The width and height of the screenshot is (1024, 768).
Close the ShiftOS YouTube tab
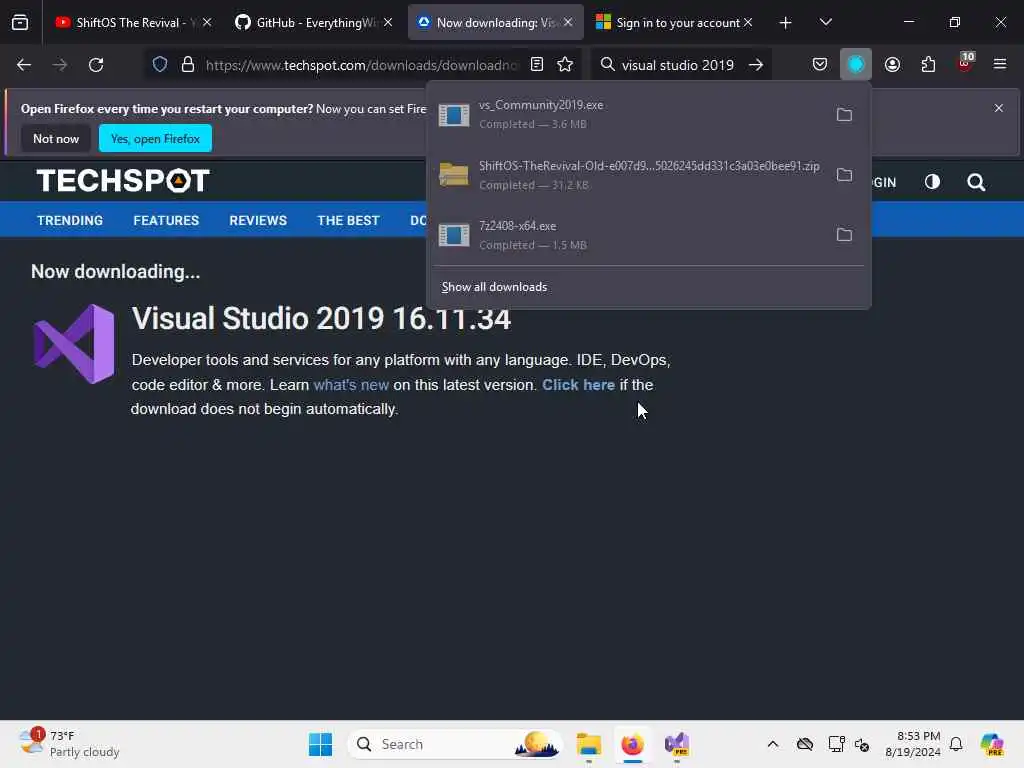point(207,22)
